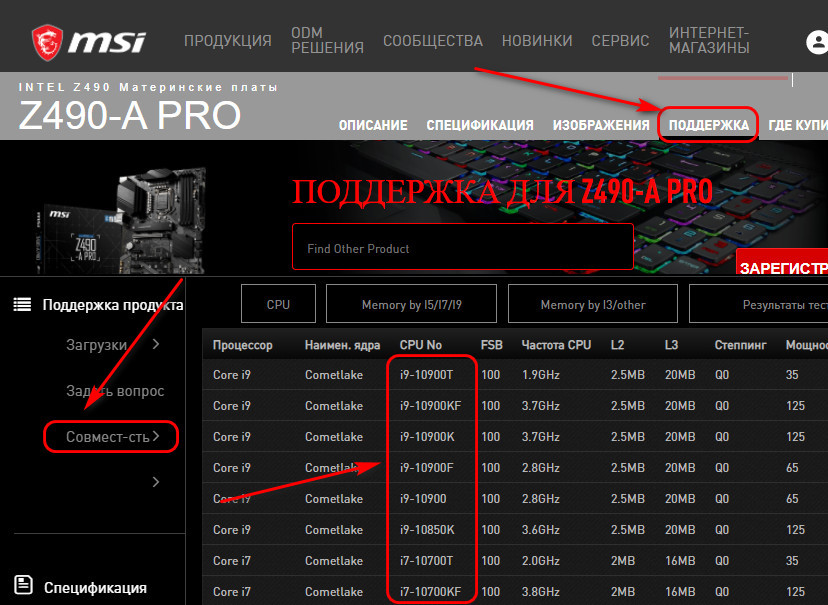Image resolution: width=828 pixels, height=605 pixels.
Task: Select the i7-10700T CPU cell
Action: (426, 561)
